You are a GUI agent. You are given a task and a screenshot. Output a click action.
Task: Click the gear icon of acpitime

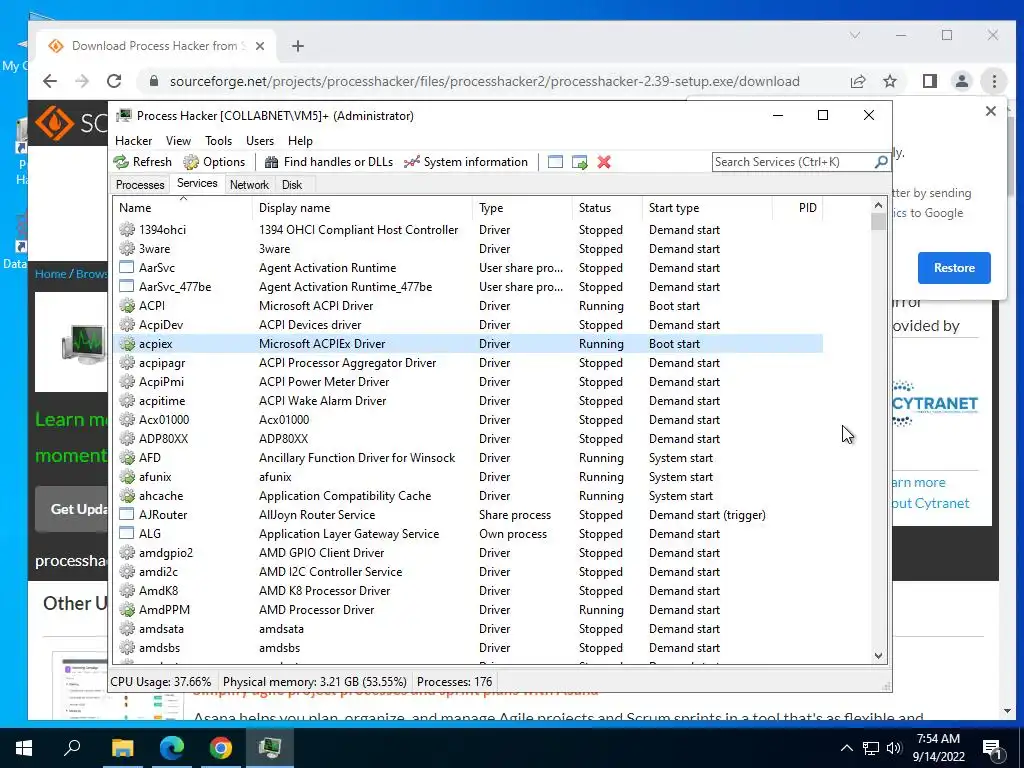127,400
